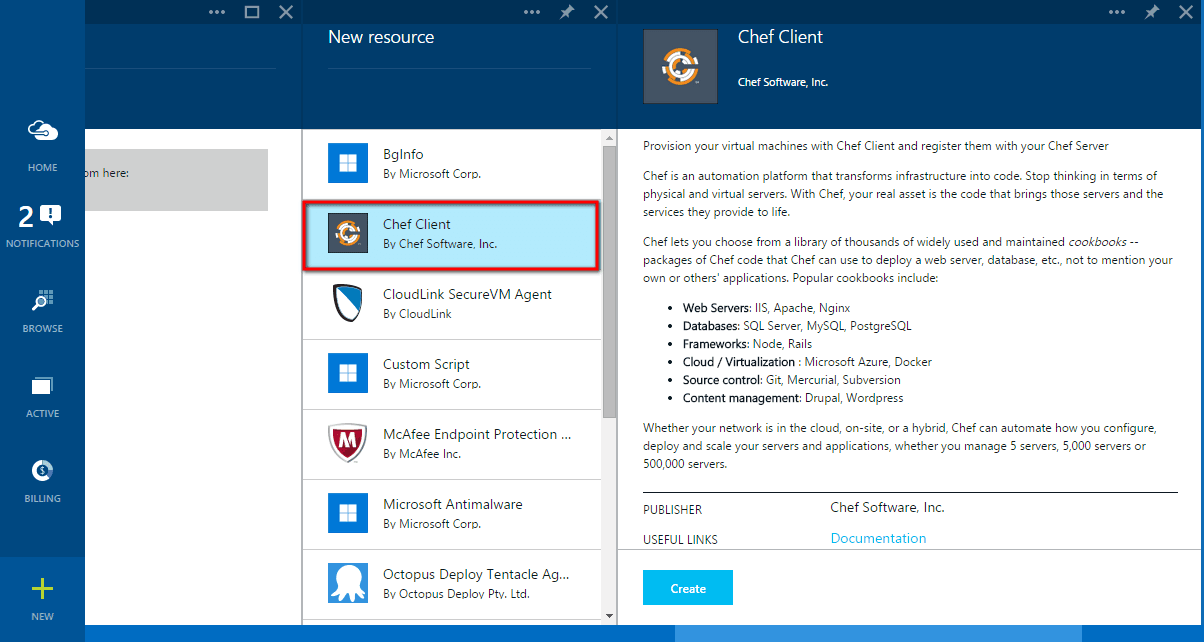Open the Billing icon
Screen dimensions: 1204x642
42,471
